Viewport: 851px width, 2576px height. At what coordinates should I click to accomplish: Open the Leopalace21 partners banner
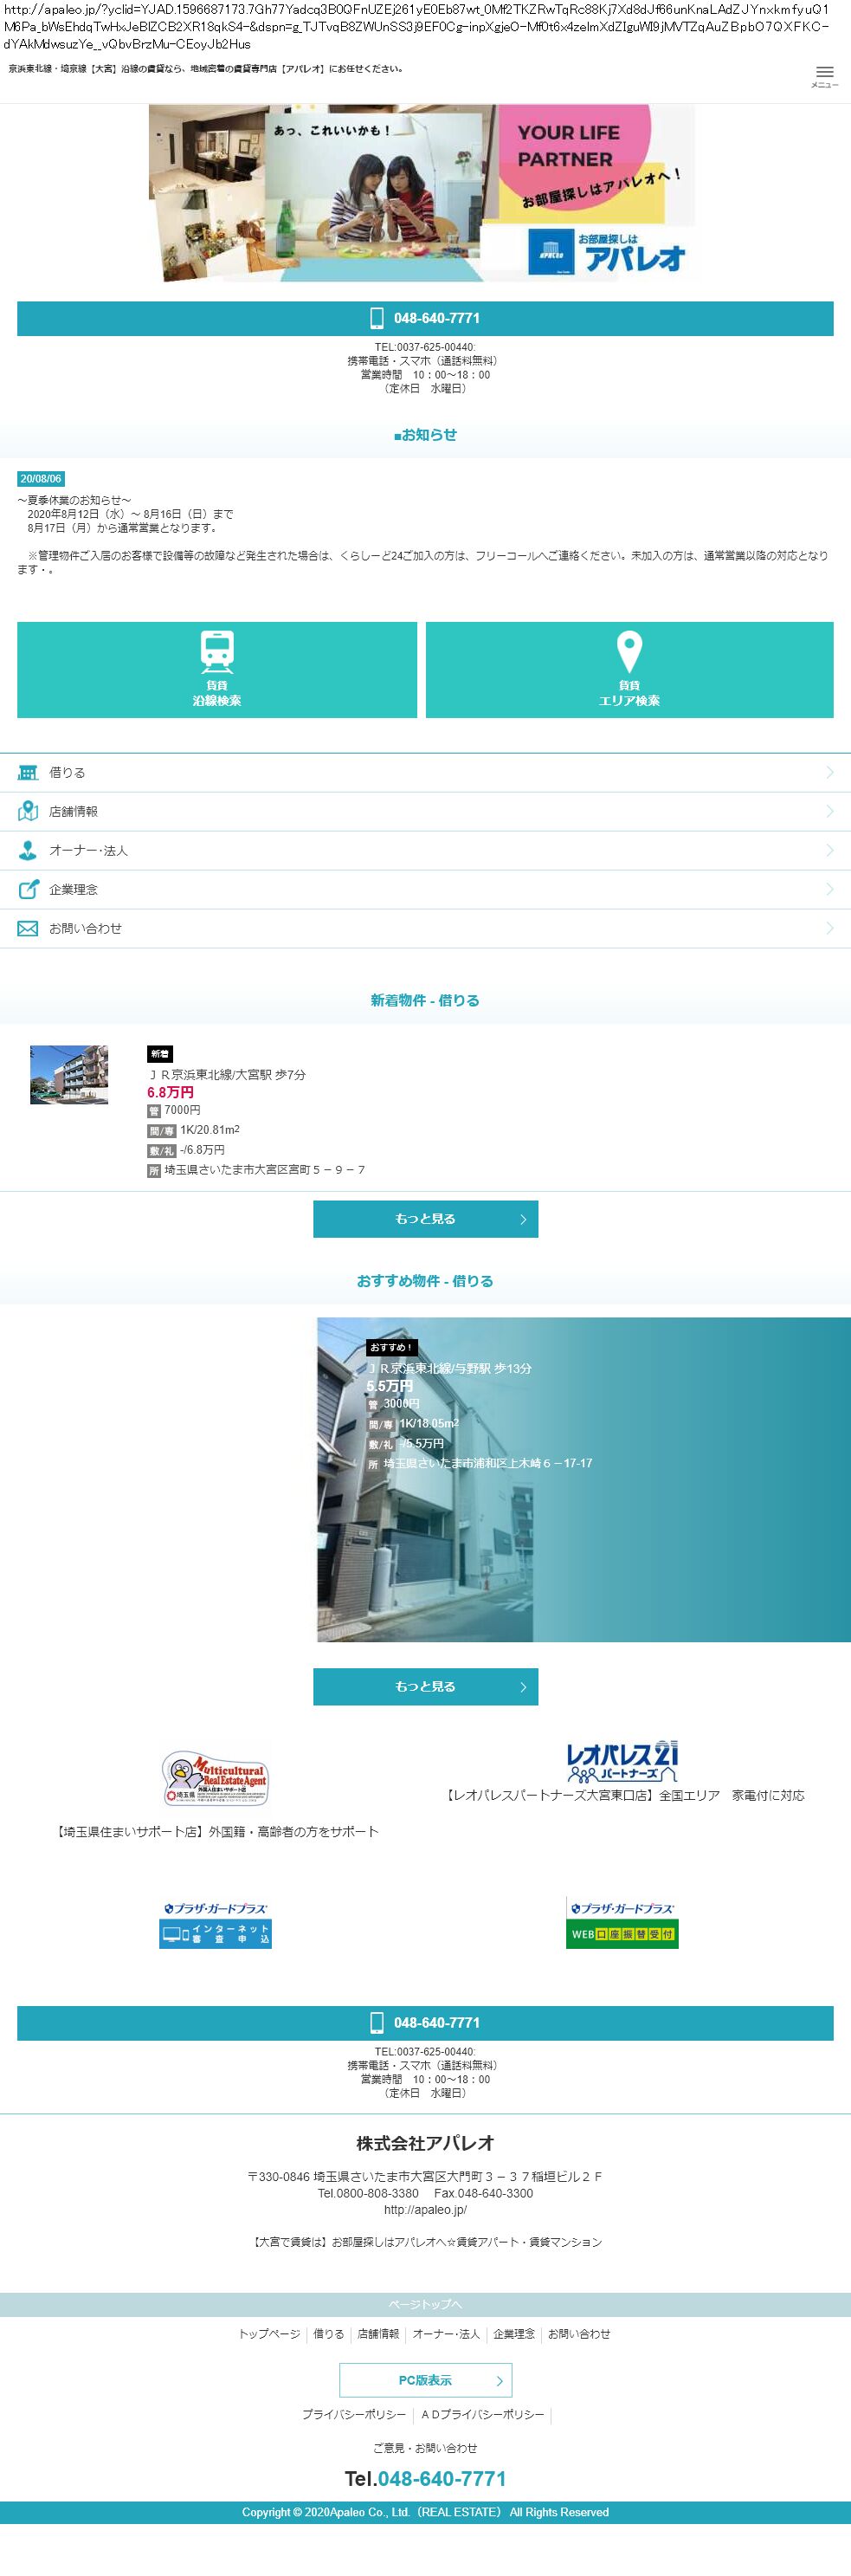[x=622, y=1762]
